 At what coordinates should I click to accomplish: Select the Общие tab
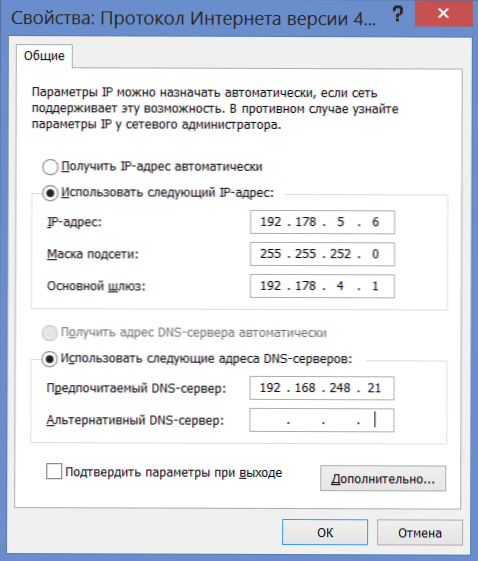pos(44,56)
